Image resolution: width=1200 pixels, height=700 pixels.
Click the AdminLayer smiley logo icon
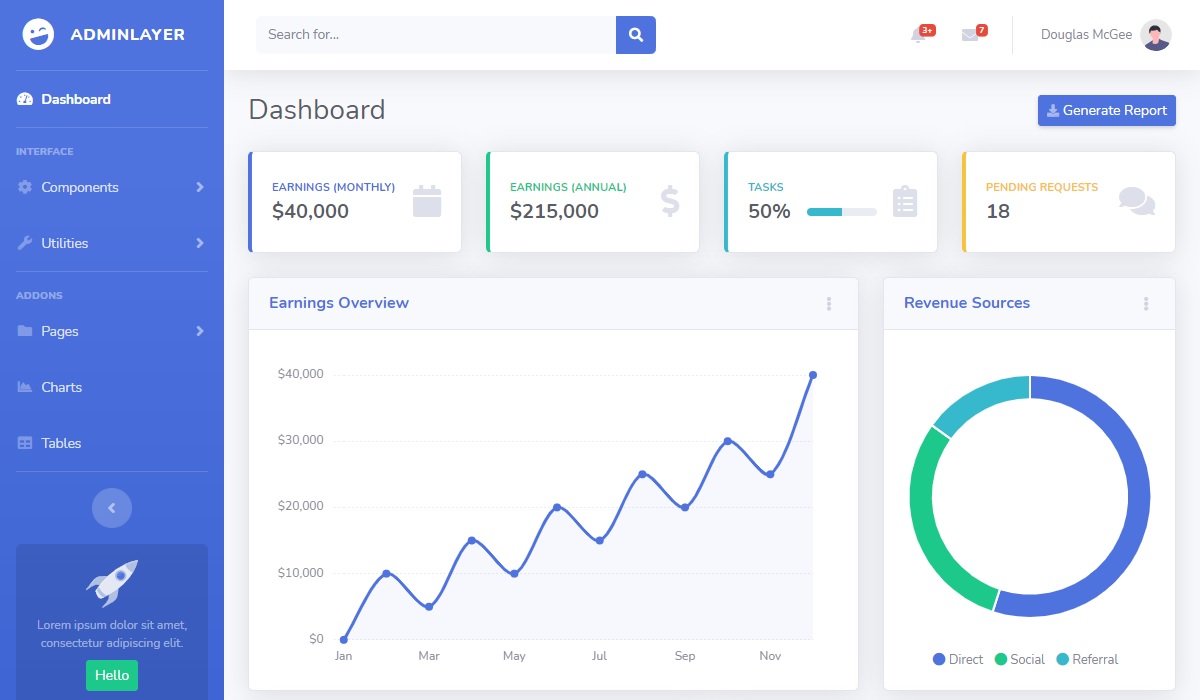coord(38,35)
